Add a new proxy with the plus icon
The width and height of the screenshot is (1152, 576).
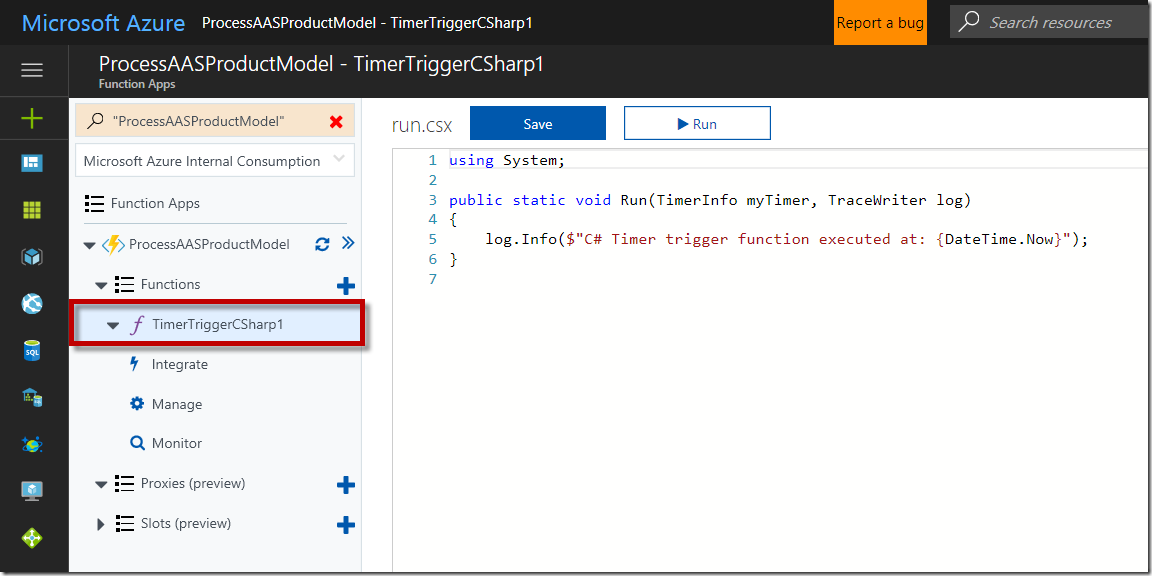(346, 485)
